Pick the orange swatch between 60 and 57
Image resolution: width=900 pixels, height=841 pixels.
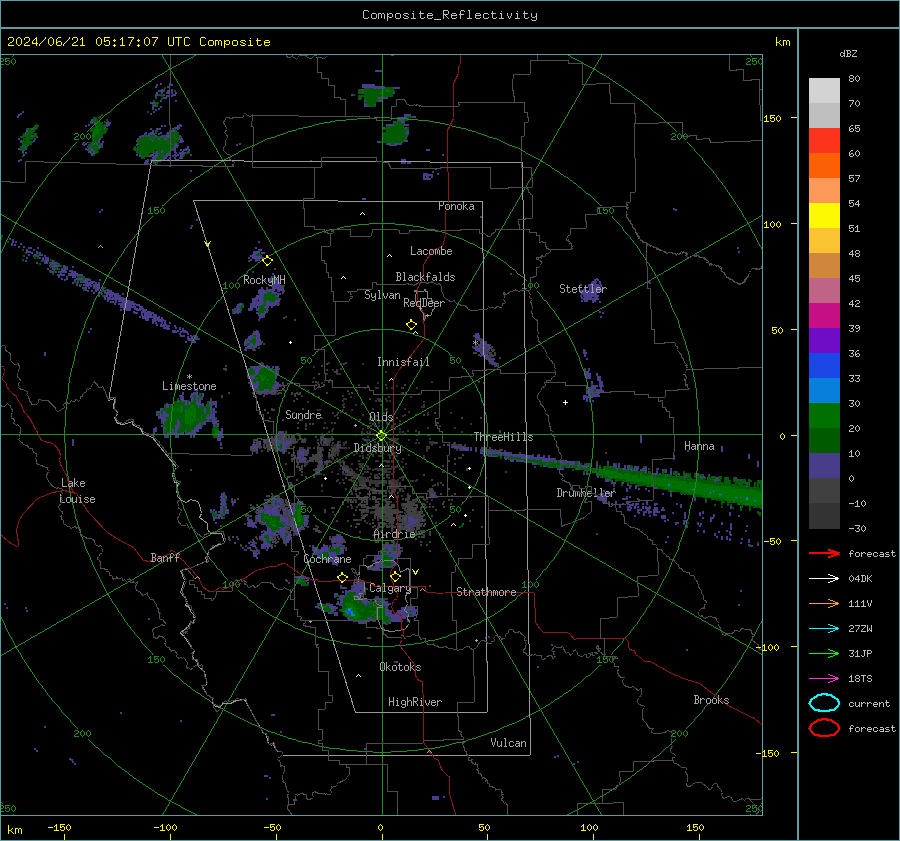coord(824,166)
